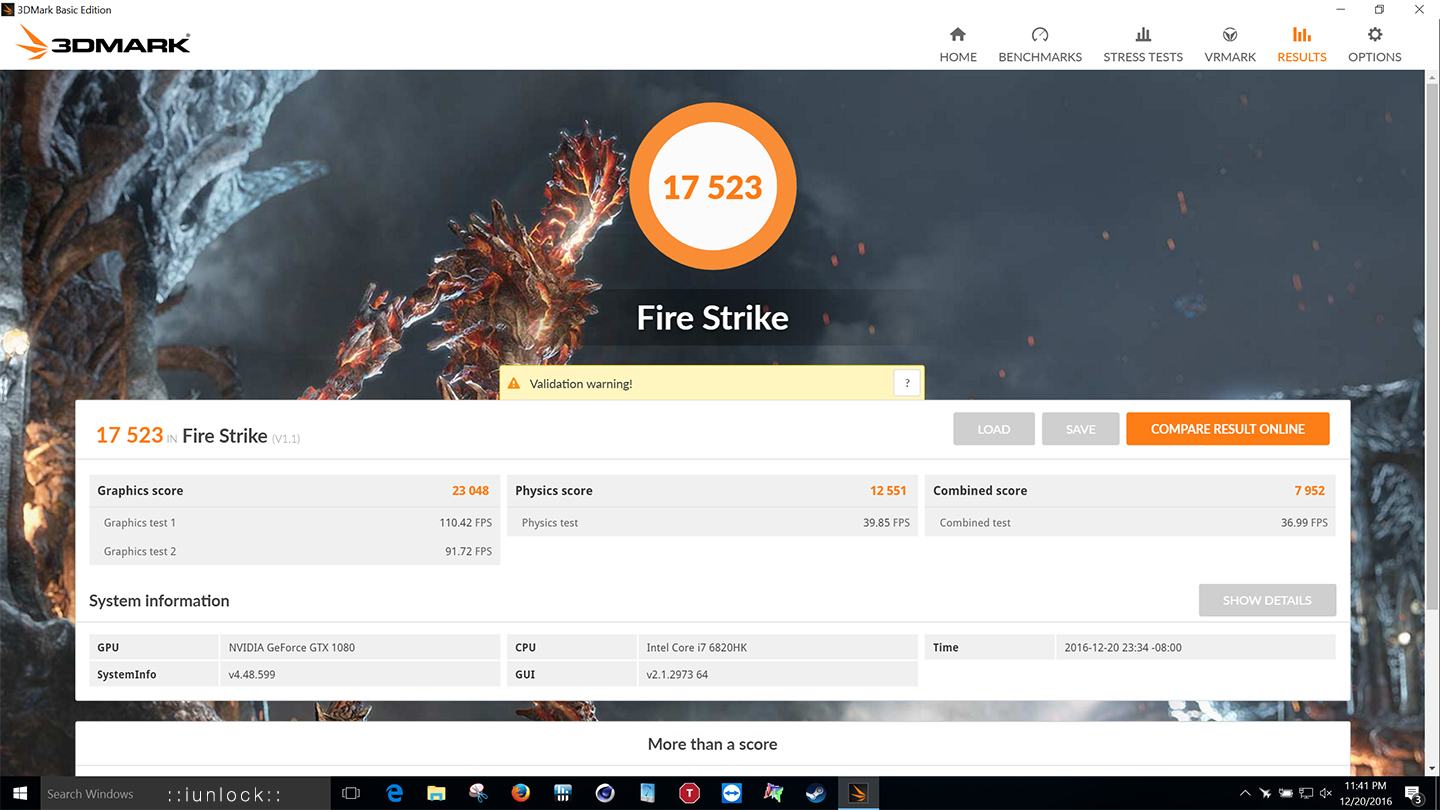Open the OPTIONS gear section
Viewport: 1440px width, 810px height.
tap(1375, 45)
